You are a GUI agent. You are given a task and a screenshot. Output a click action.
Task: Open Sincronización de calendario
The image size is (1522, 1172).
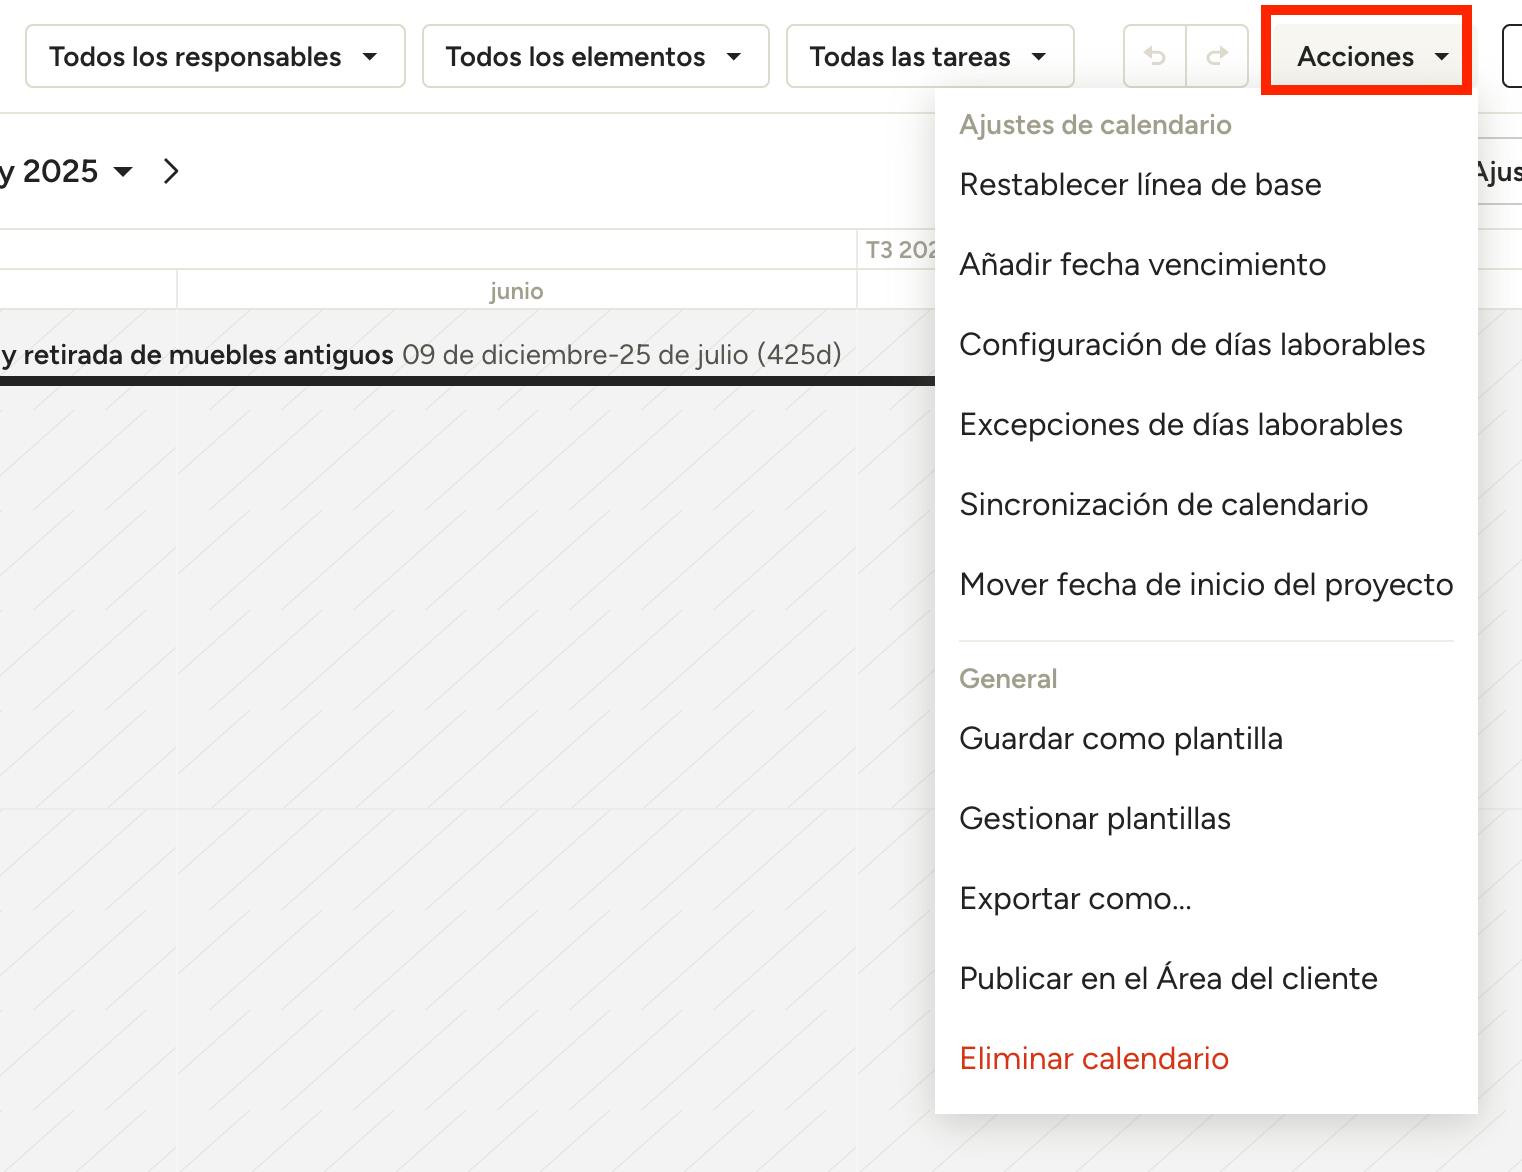[1163, 505]
